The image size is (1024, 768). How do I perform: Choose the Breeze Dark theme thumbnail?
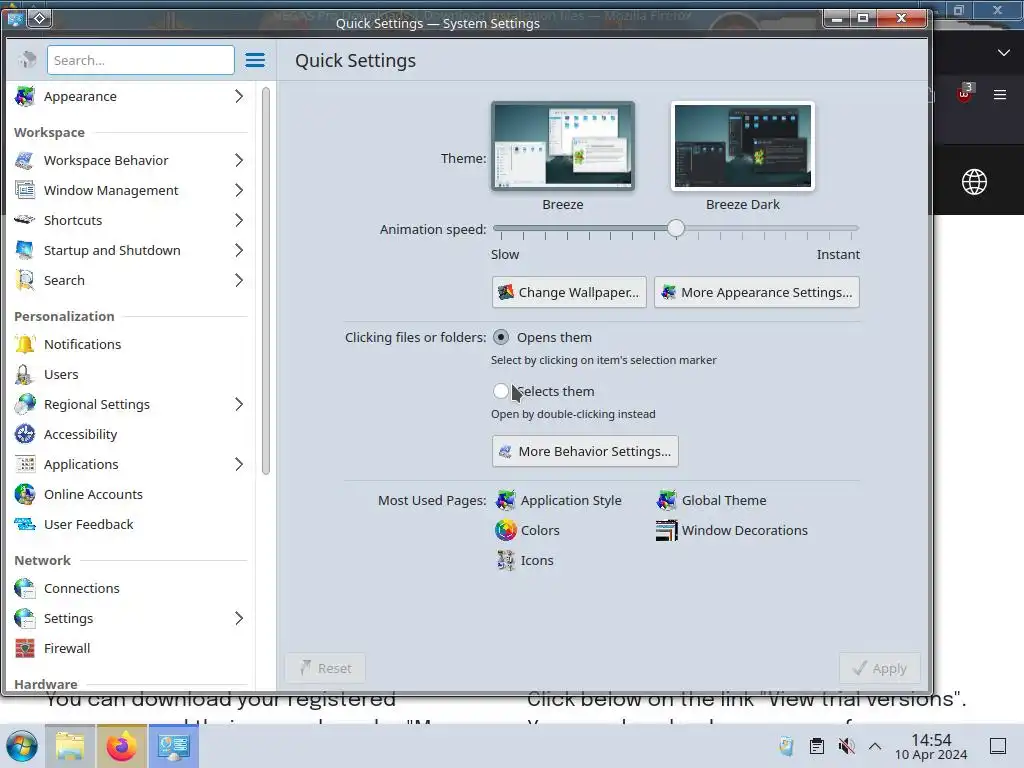(743, 146)
